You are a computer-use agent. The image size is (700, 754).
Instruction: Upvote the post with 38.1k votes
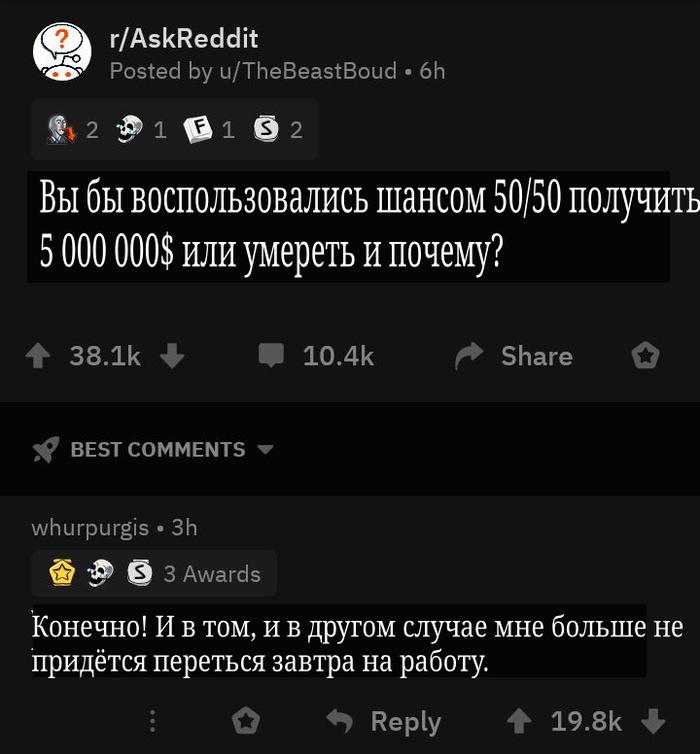[38, 357]
